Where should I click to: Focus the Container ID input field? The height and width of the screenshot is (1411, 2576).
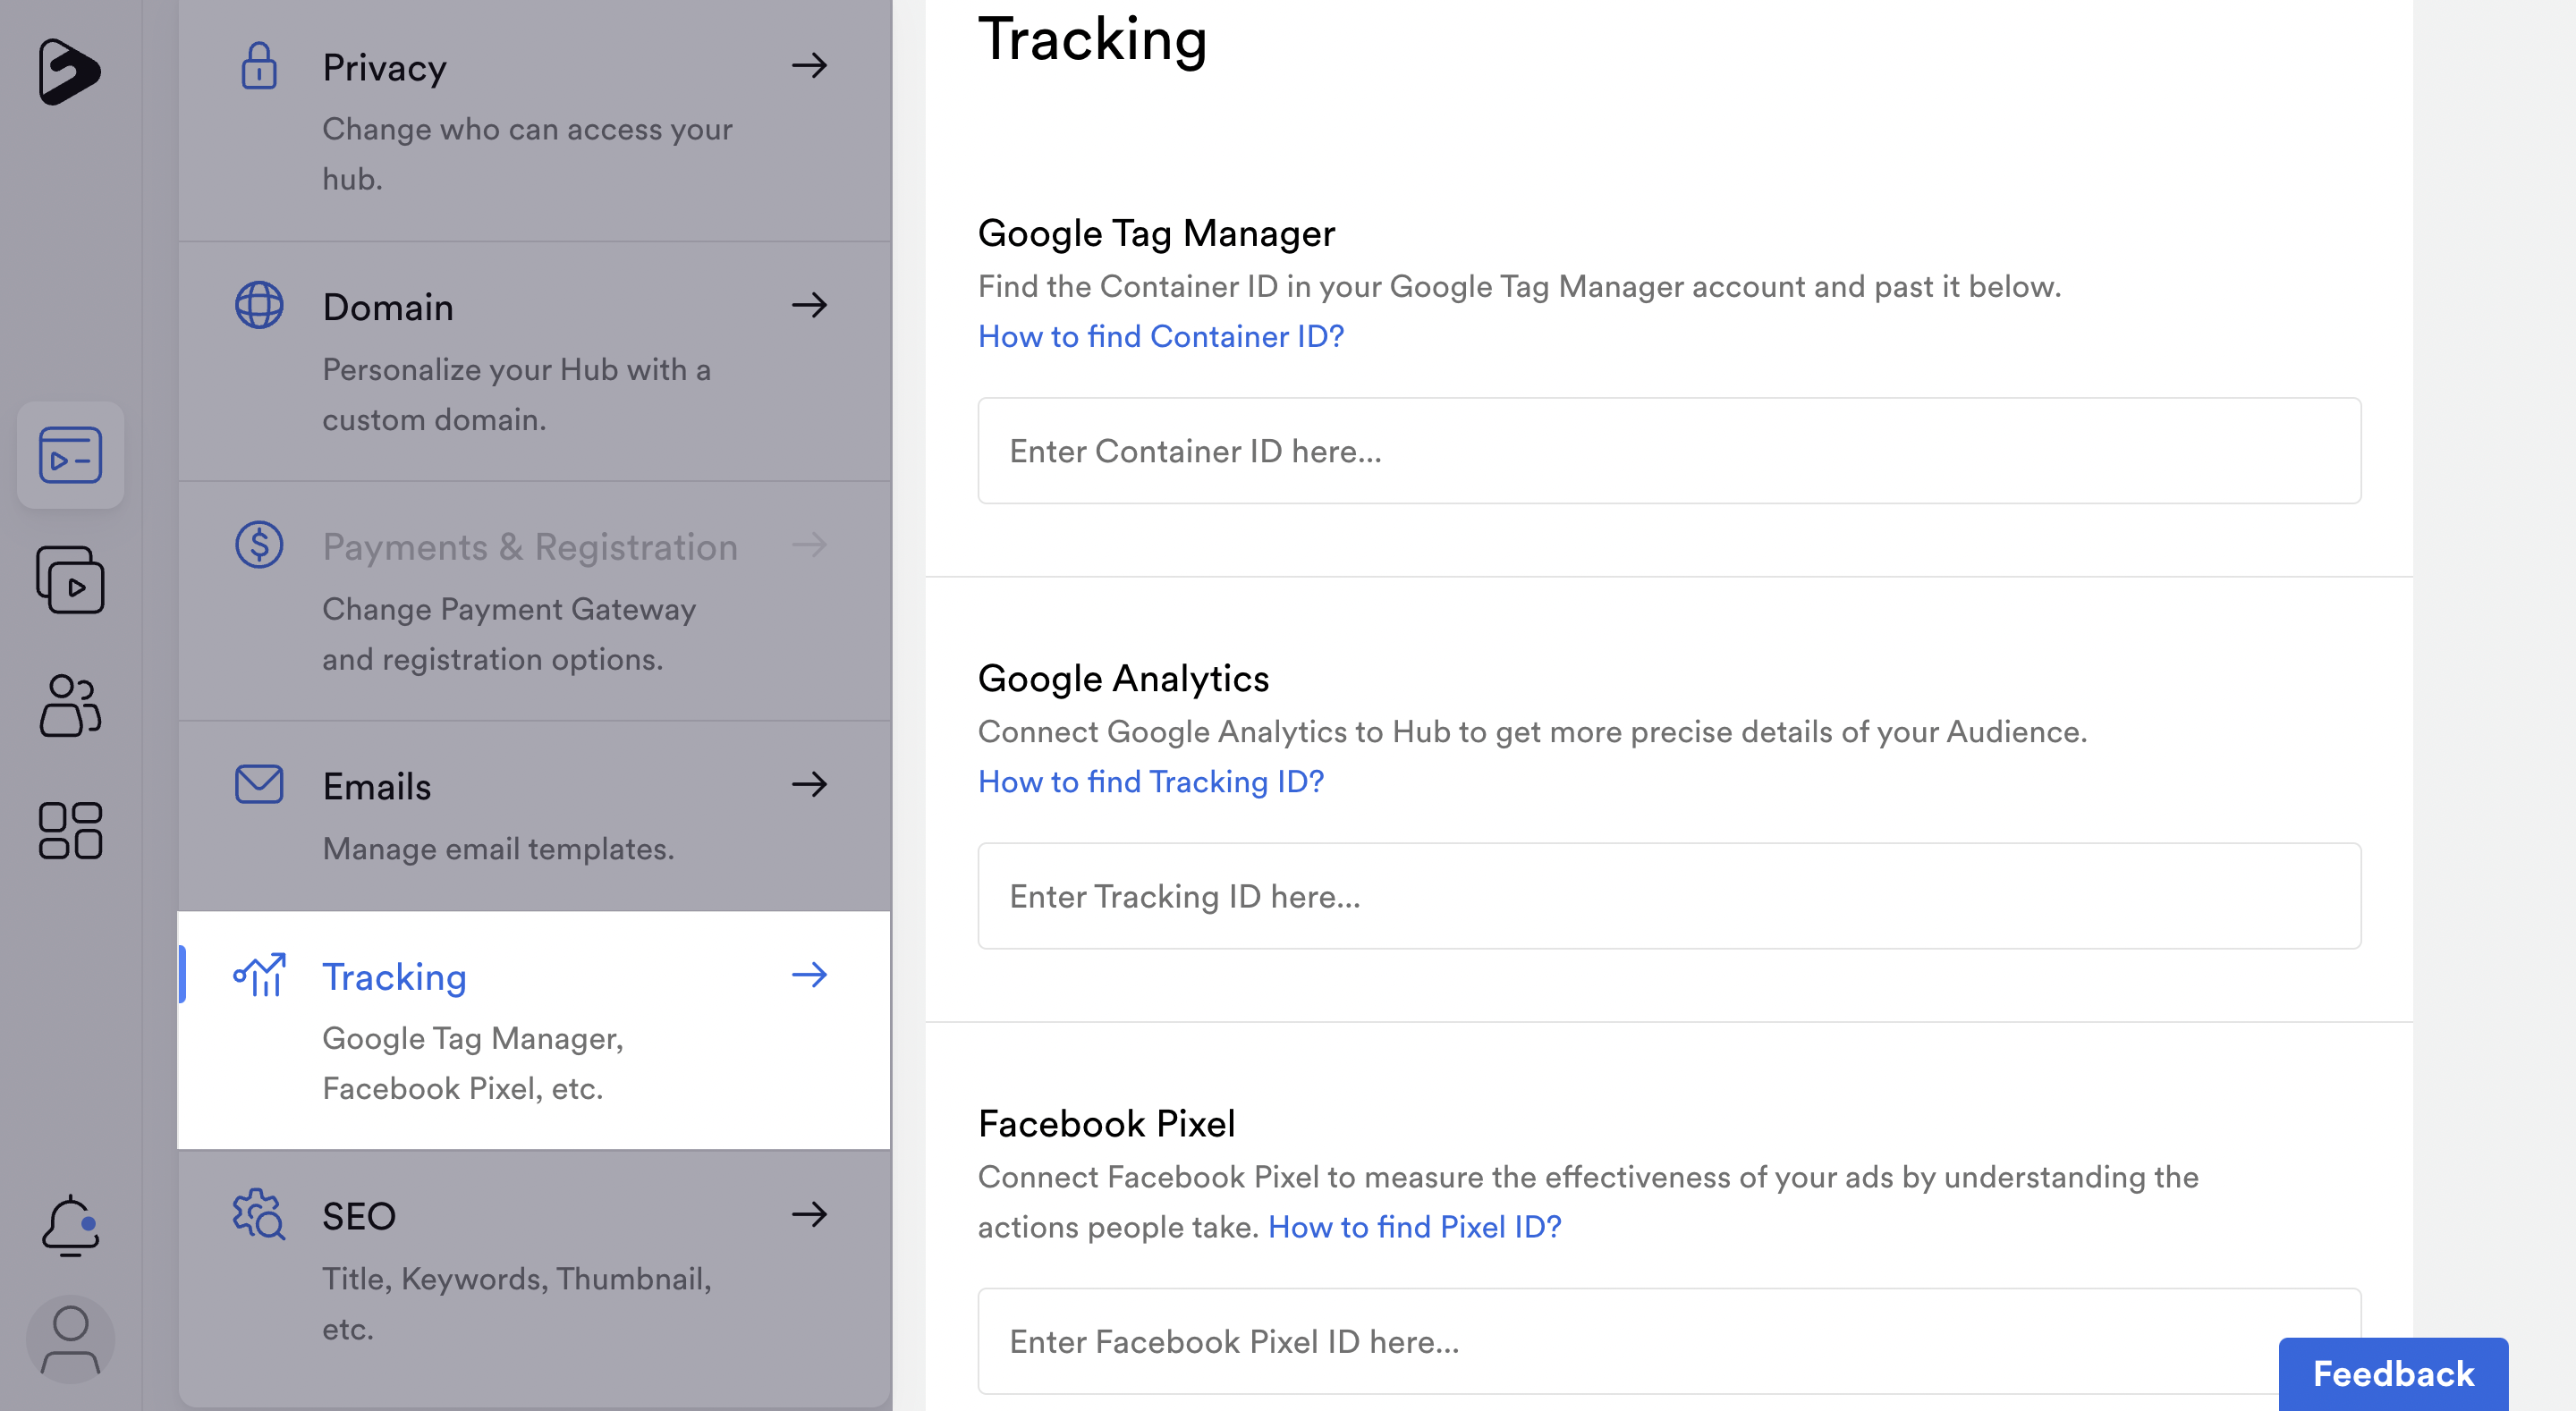pos(1669,451)
